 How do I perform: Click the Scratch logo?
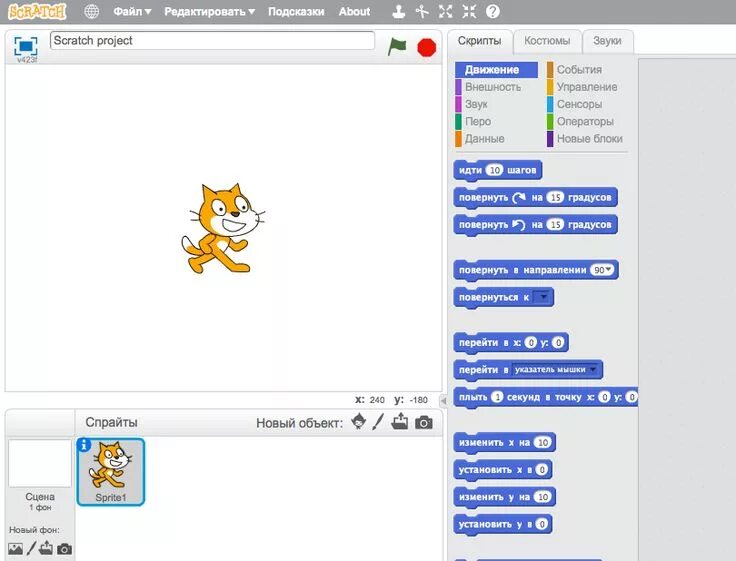[x=38, y=11]
